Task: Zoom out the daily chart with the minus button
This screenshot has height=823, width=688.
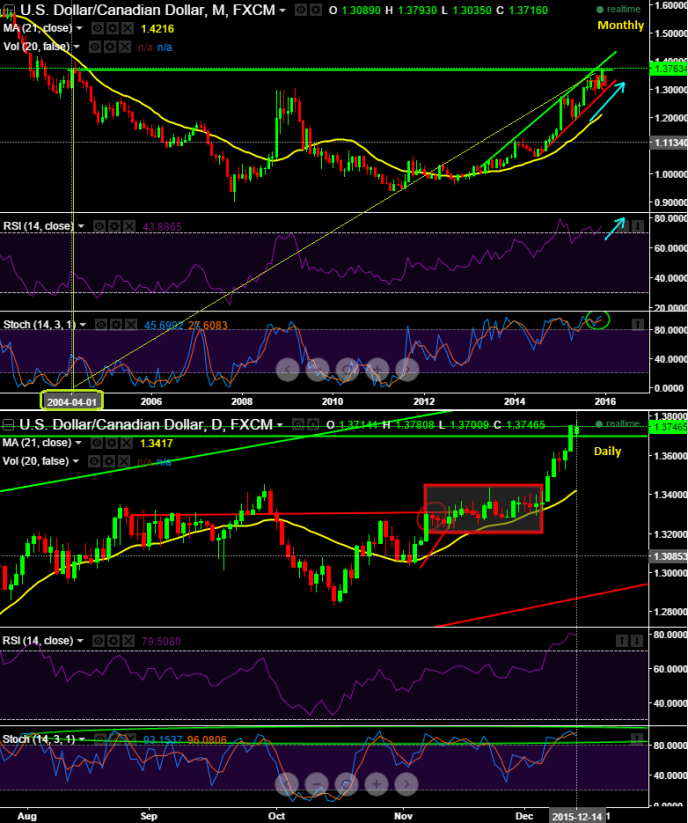Action: coord(316,784)
